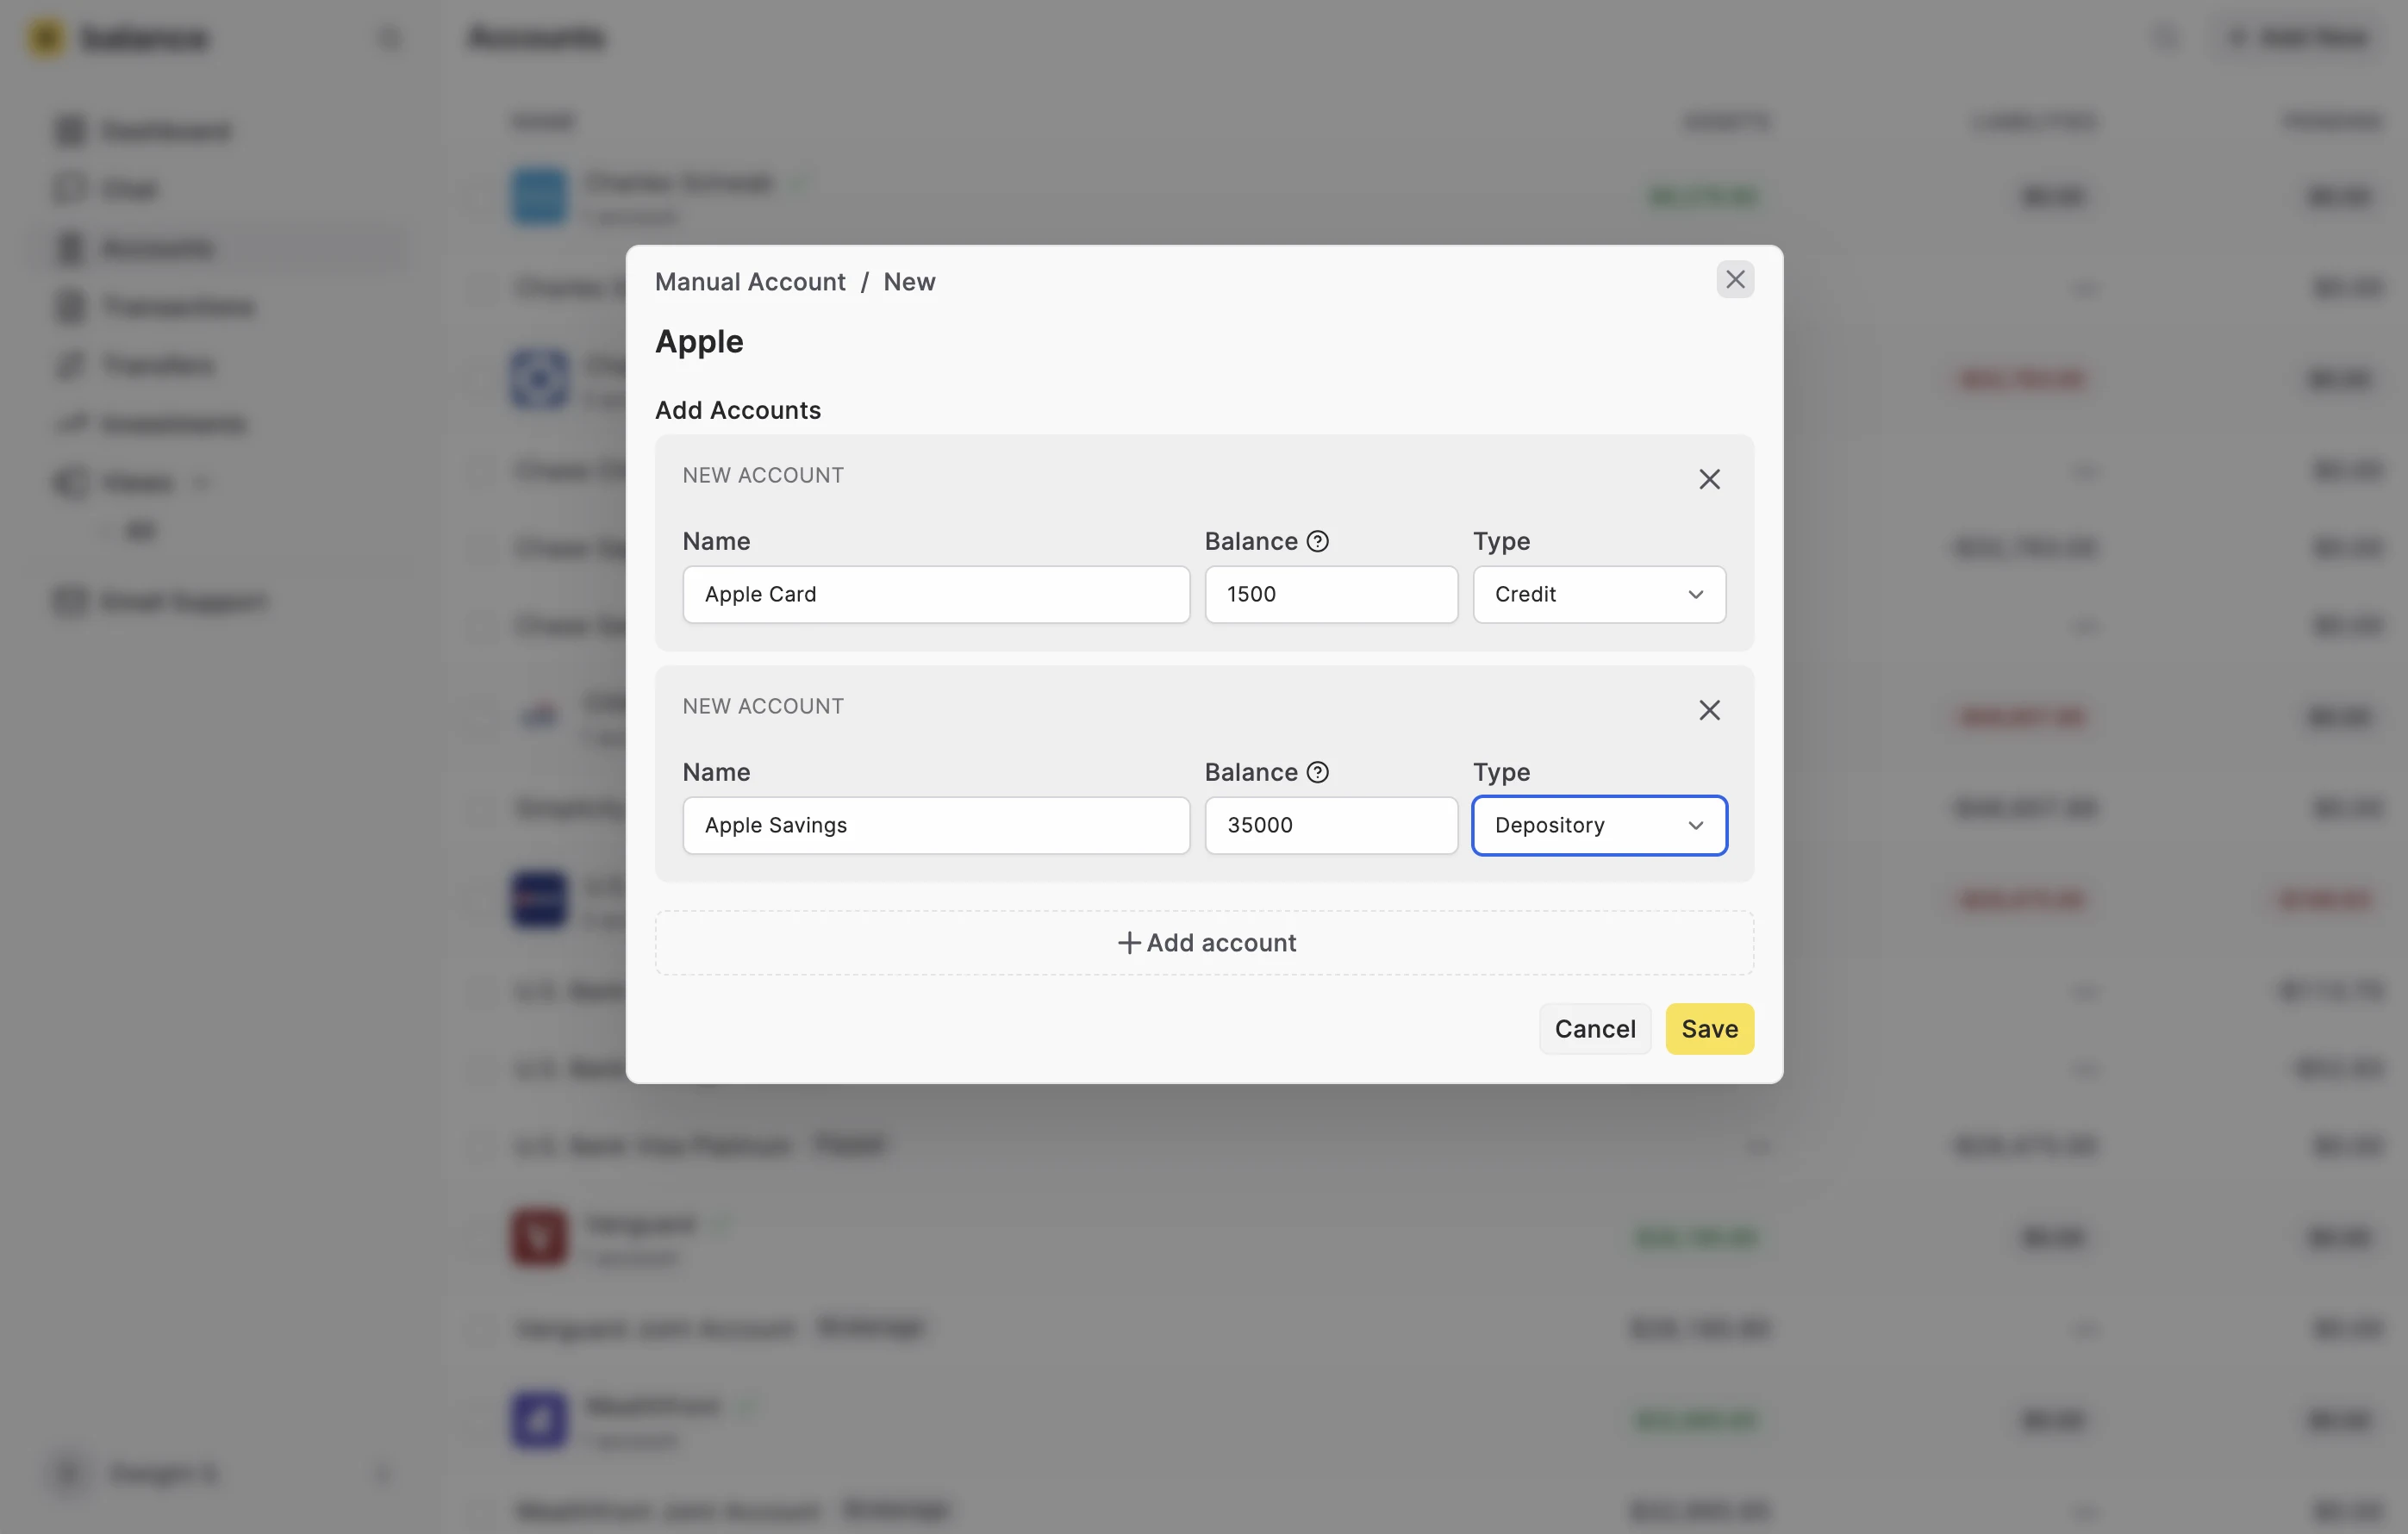
Task: Edit the Apple Card name field
Action: coord(936,594)
